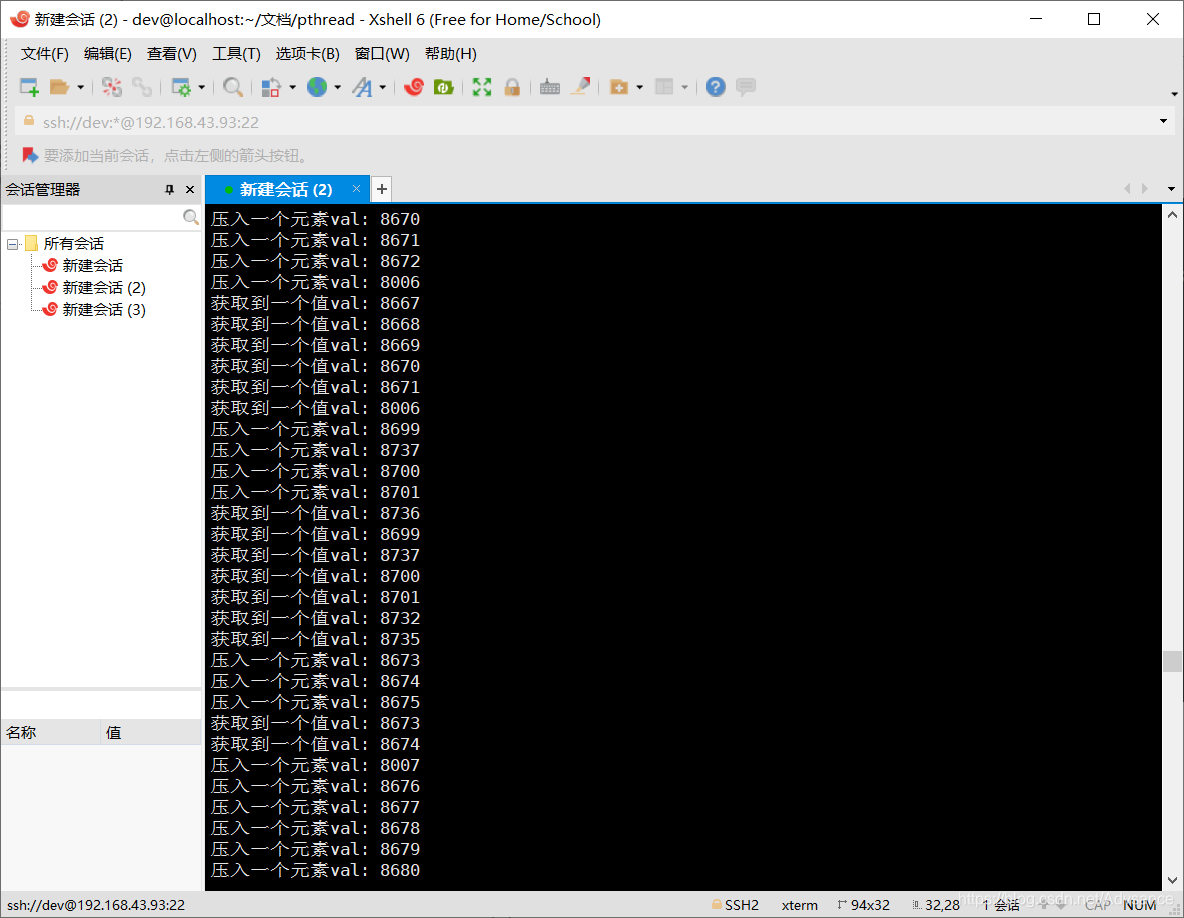Open the 文件(F) menu
The width and height of the screenshot is (1184, 918).
(x=45, y=54)
